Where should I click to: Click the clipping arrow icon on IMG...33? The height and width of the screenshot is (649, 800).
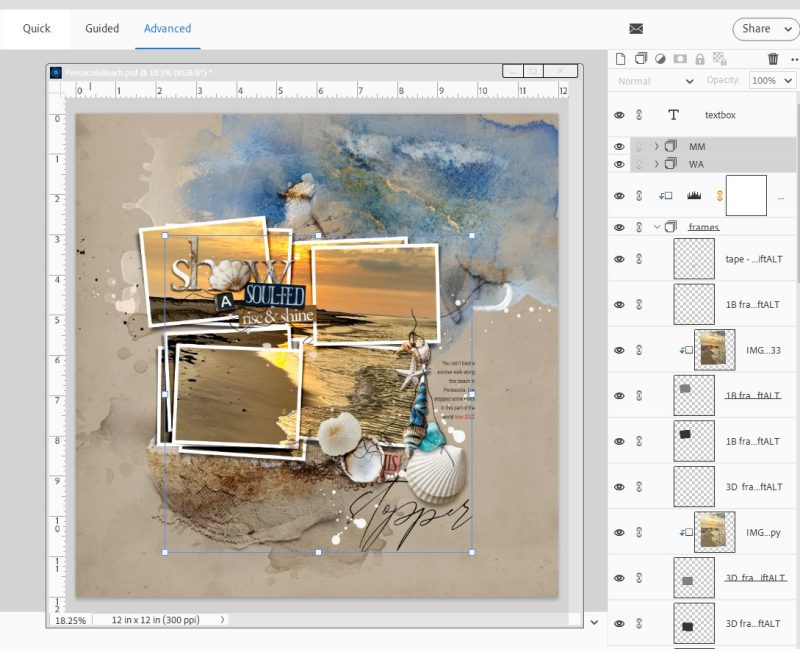[x=686, y=351]
